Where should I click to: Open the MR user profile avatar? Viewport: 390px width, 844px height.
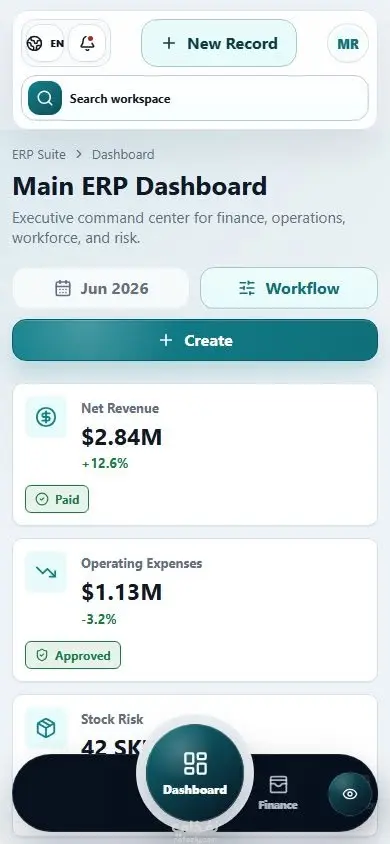coord(348,44)
